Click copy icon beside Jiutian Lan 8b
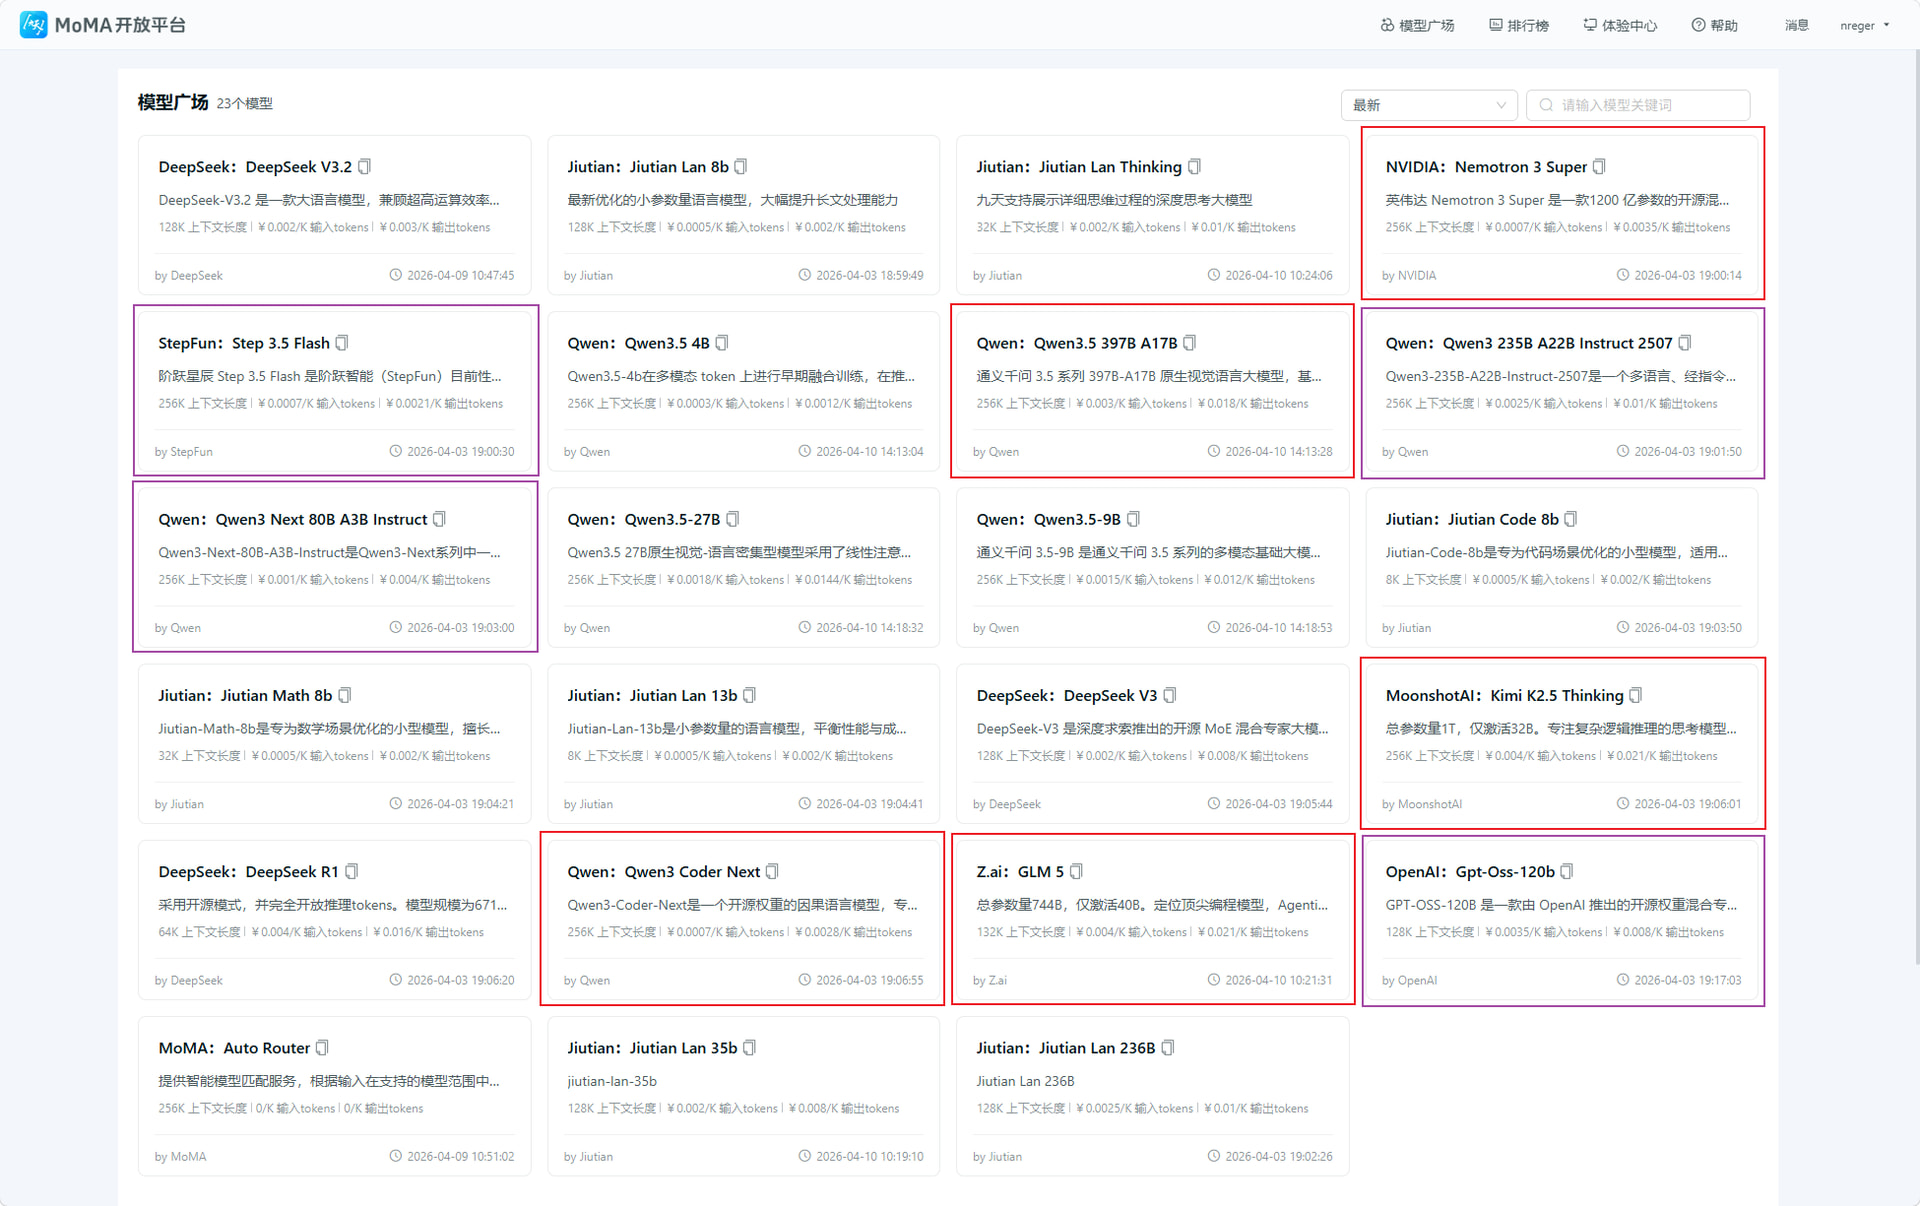Image resolution: width=1920 pixels, height=1206 pixels. pos(741,167)
